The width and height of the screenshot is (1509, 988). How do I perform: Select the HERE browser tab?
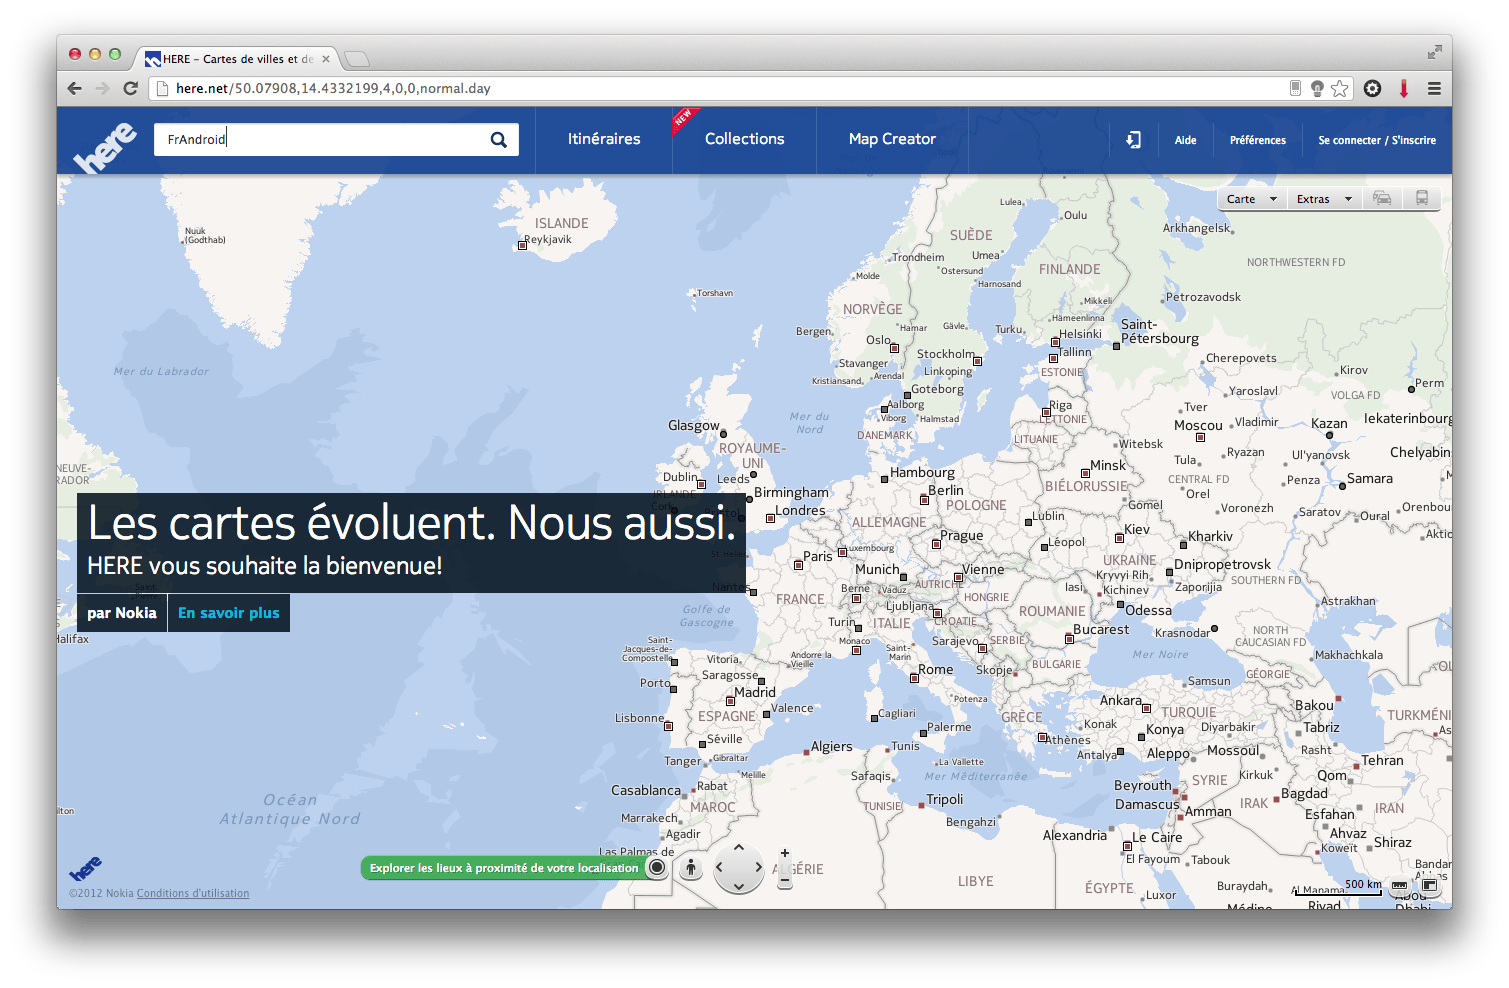coord(238,59)
